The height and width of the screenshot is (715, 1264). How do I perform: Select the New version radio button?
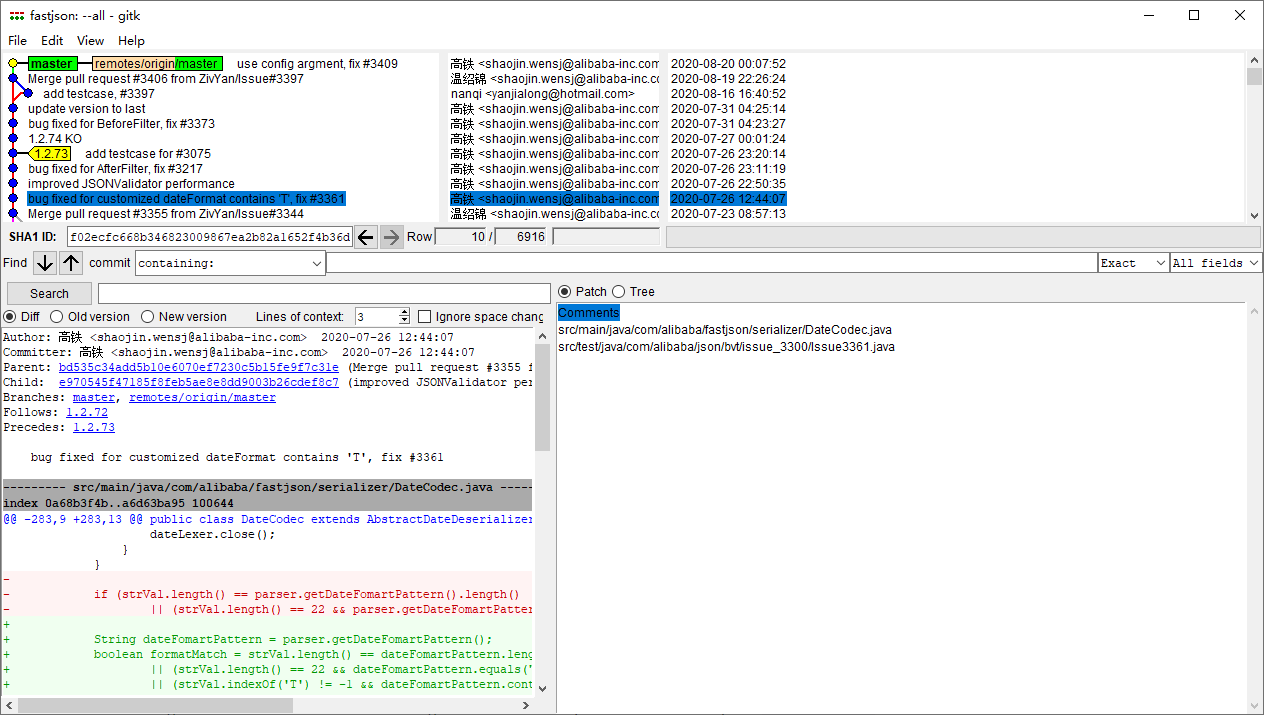[147, 317]
